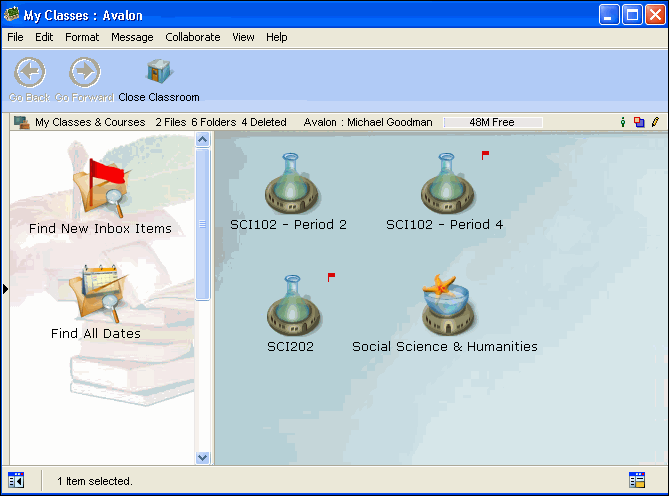Click the pencil icon in the info bar
This screenshot has width=669, height=496.
[655, 122]
